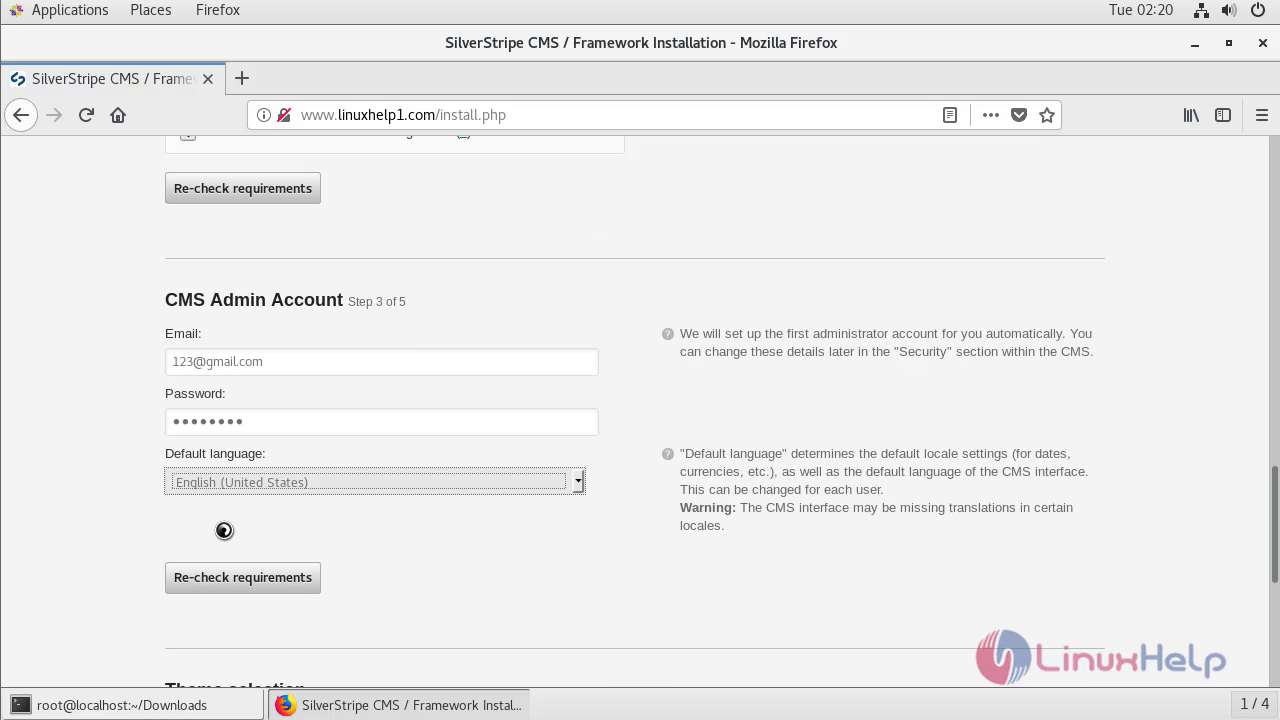Click the forward navigation arrow

tap(54, 115)
